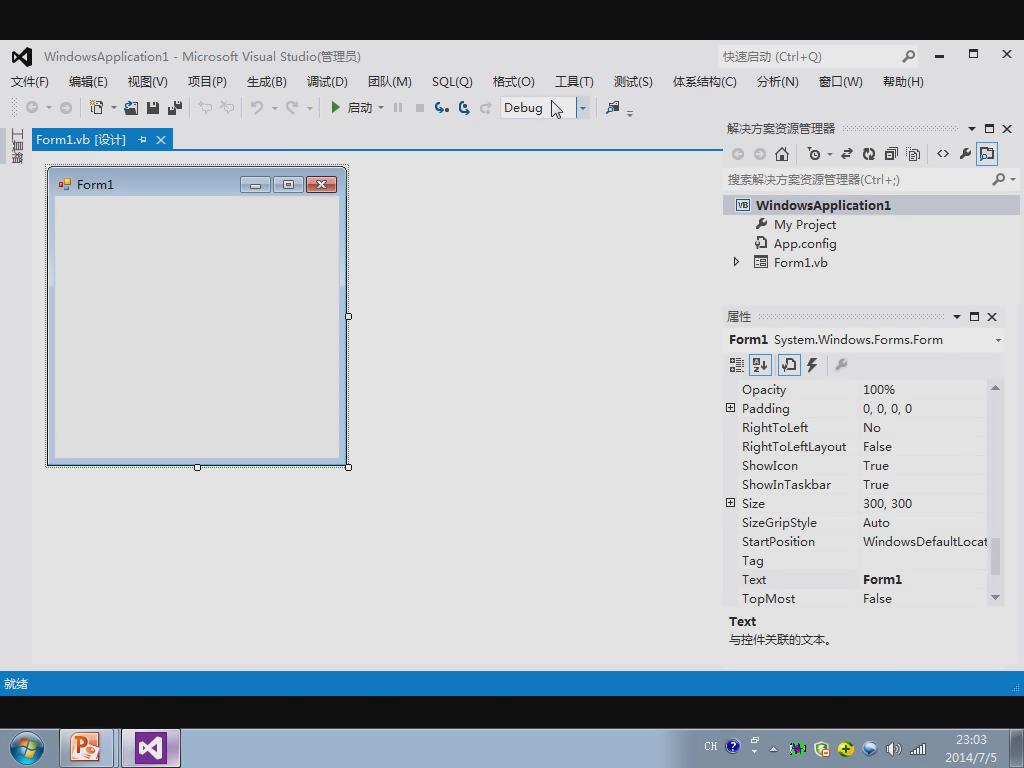Click the New Project toolbar icon
Image resolution: width=1024 pixels, height=768 pixels.
pyautogui.click(x=96, y=107)
